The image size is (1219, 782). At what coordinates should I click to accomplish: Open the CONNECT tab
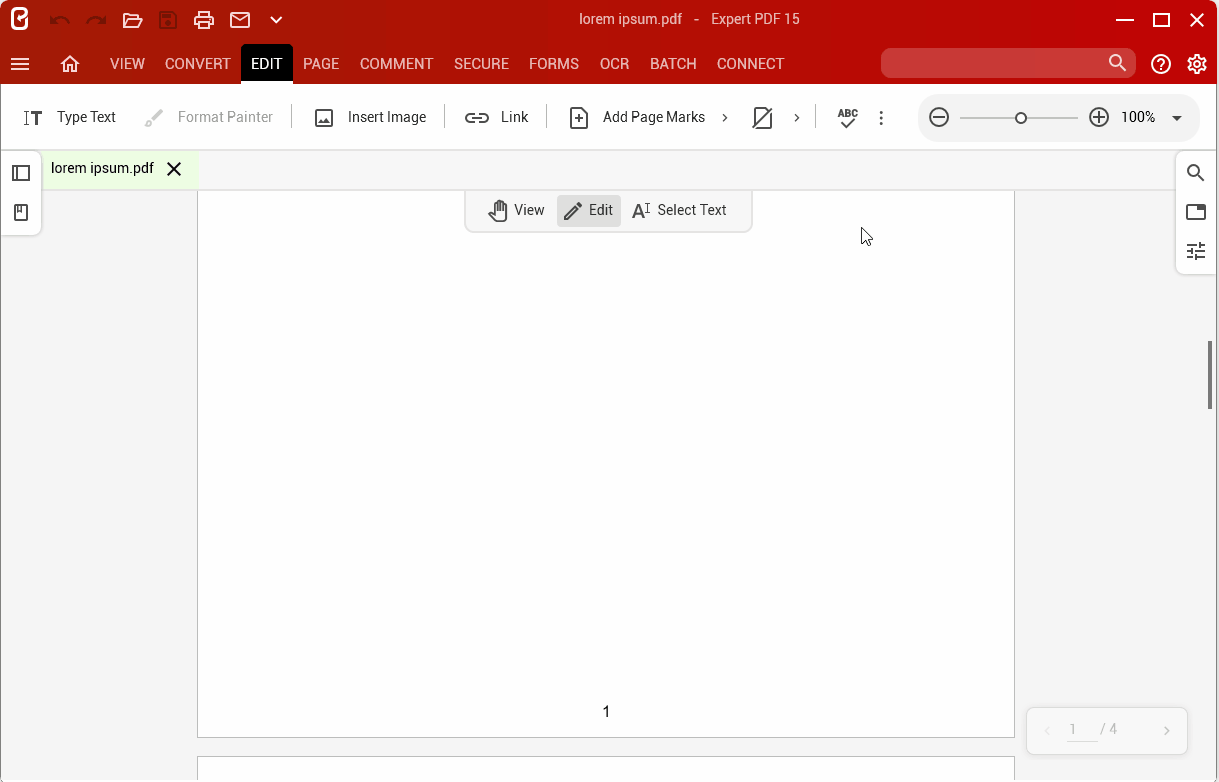[750, 64]
